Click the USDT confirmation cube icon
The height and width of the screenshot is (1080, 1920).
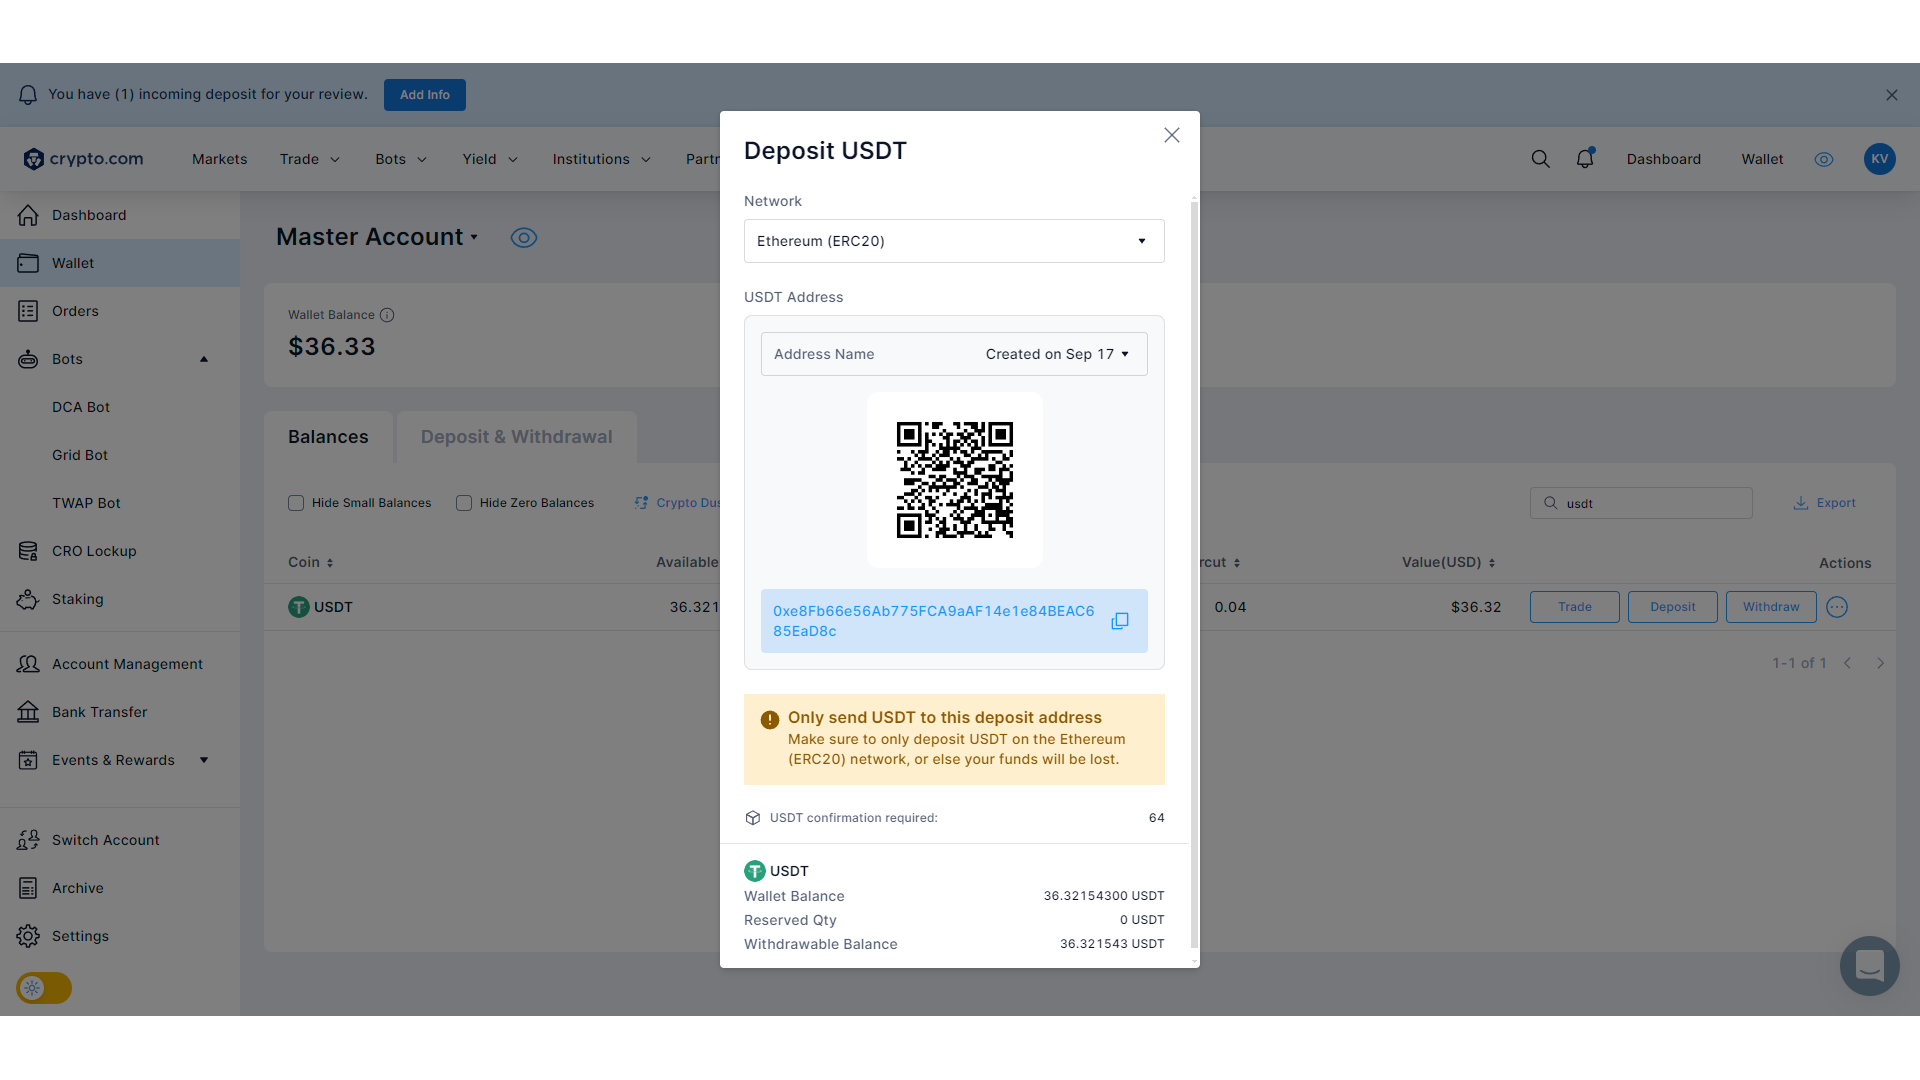[753, 818]
